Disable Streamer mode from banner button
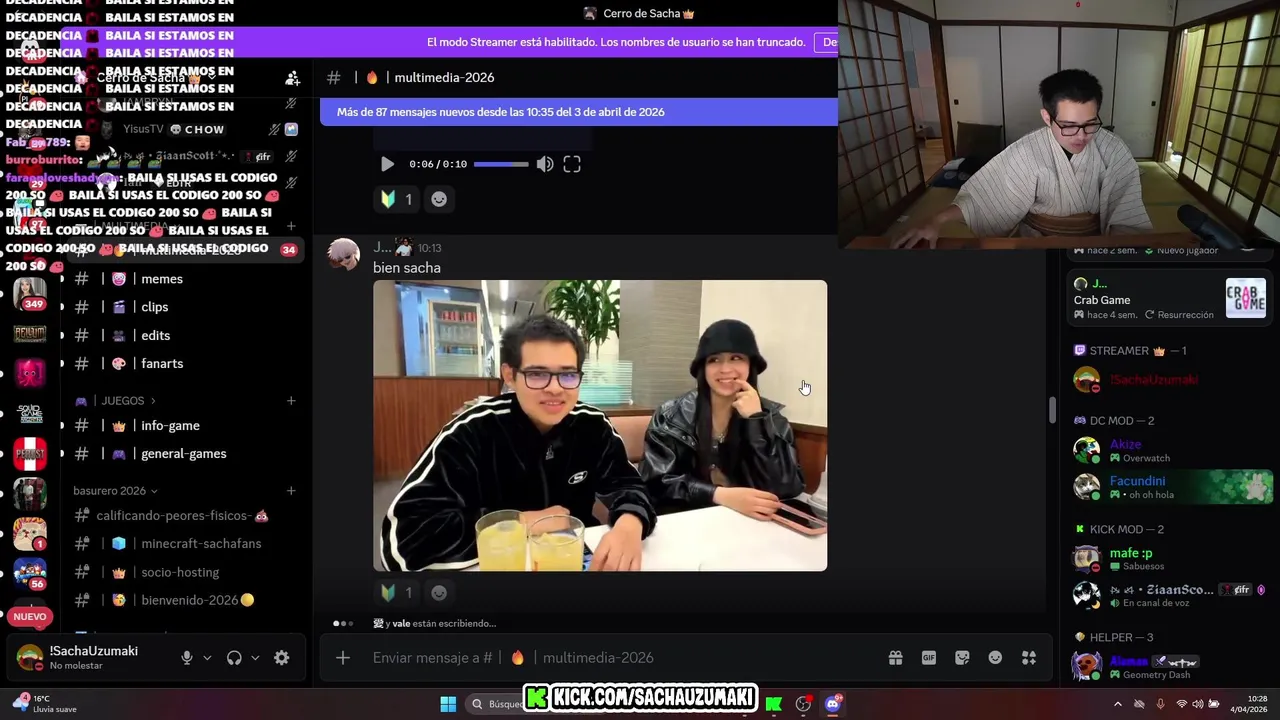 click(828, 42)
